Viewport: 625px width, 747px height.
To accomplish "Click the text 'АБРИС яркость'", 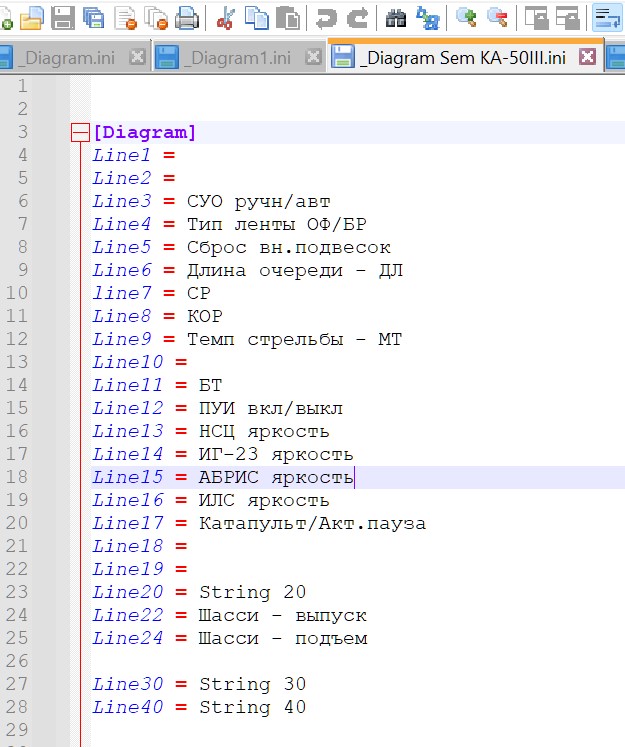I will pyautogui.click(x=276, y=477).
